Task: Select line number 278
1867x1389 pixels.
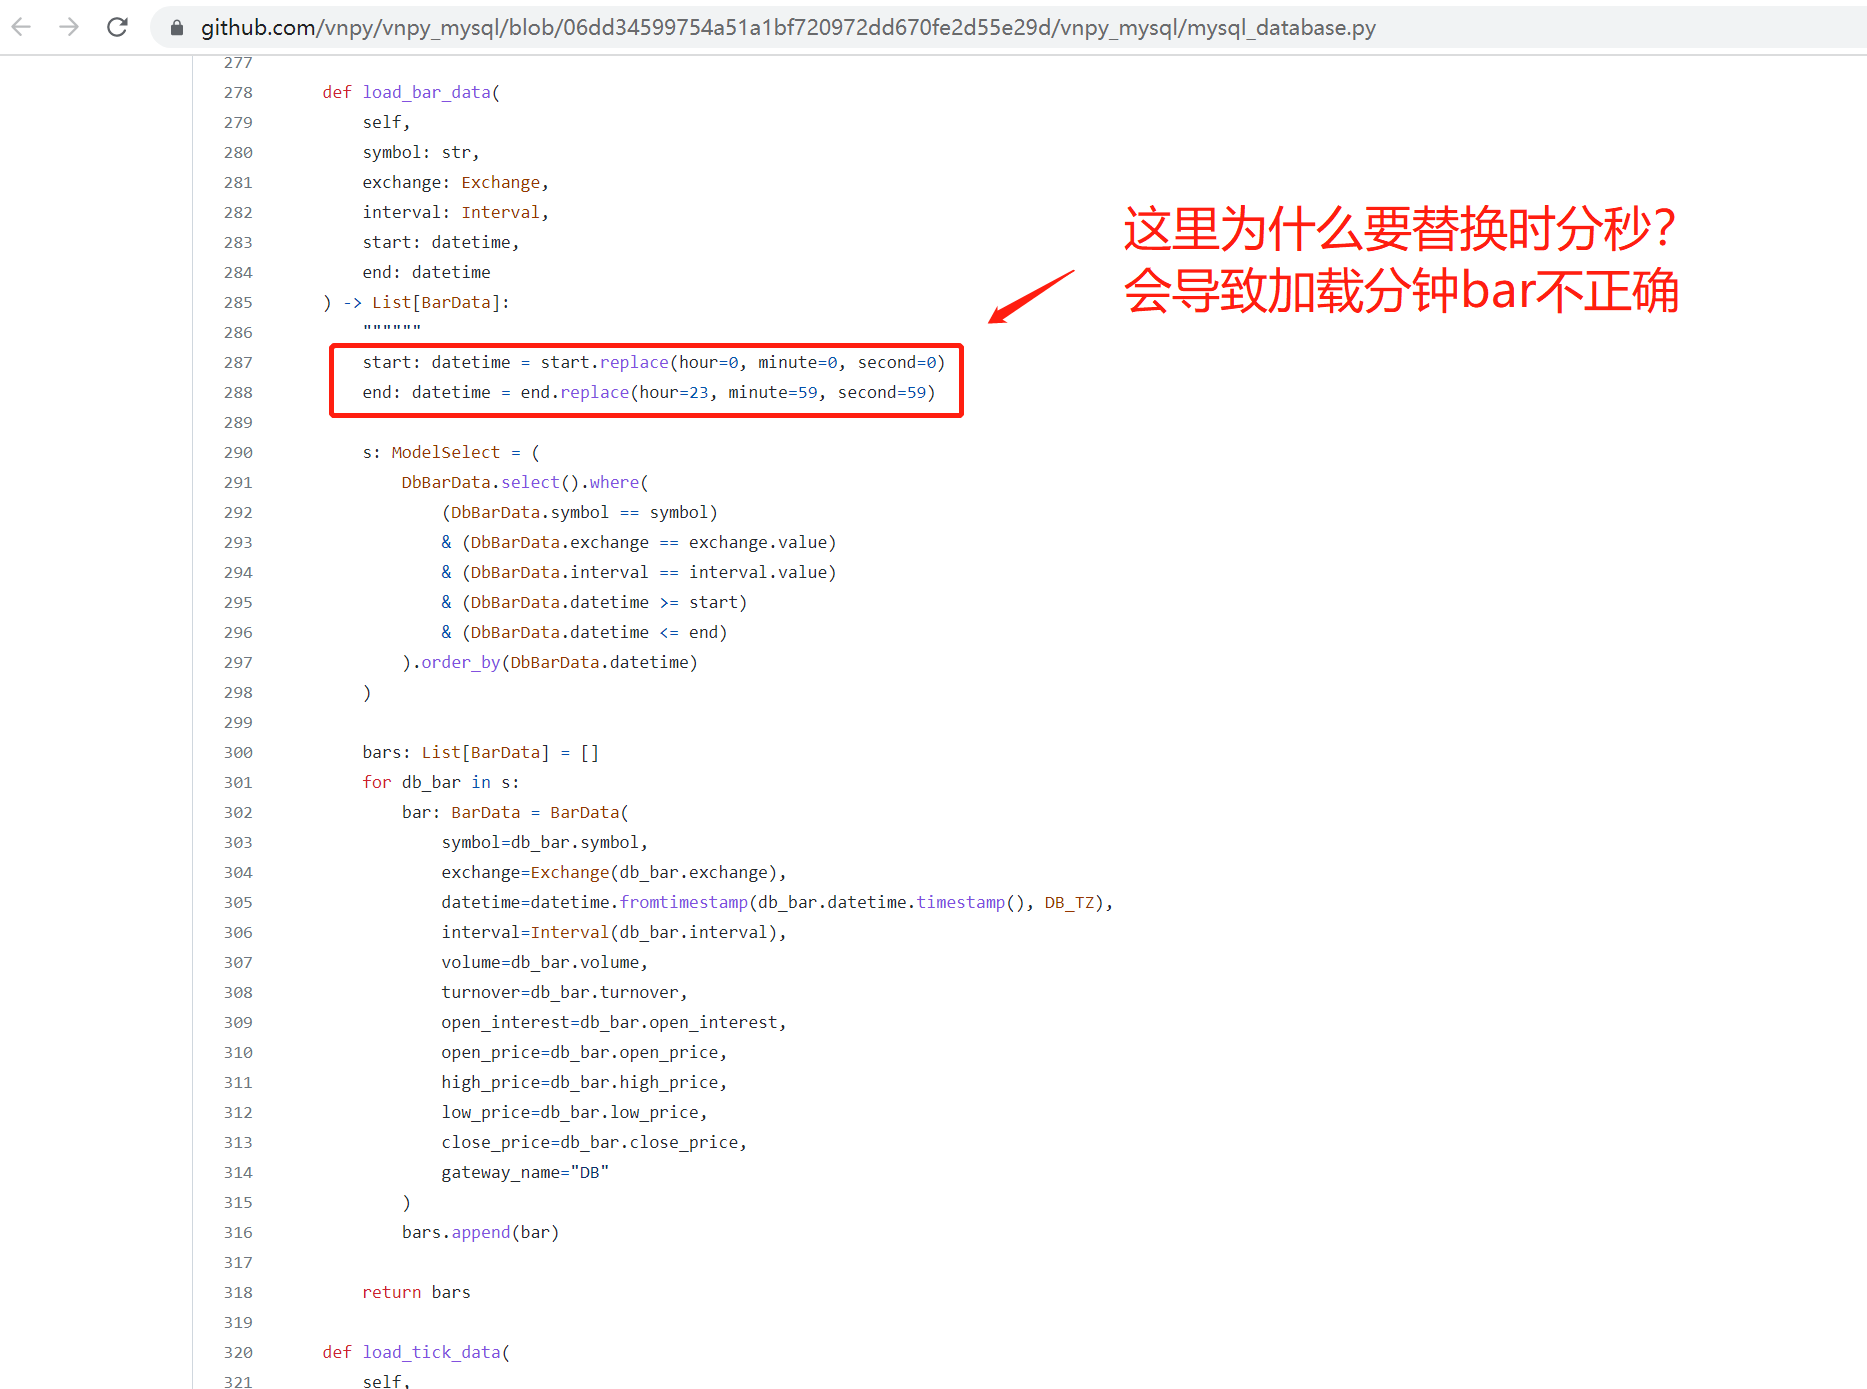Action: coord(238,92)
